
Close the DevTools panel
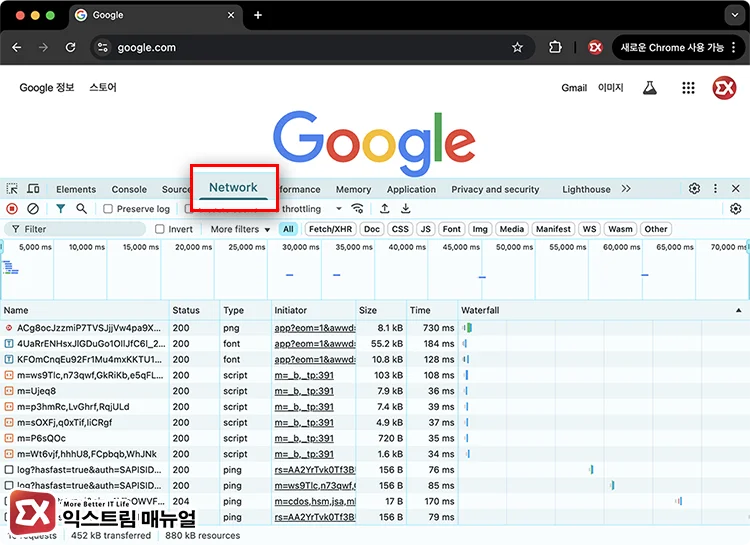[x=736, y=189]
